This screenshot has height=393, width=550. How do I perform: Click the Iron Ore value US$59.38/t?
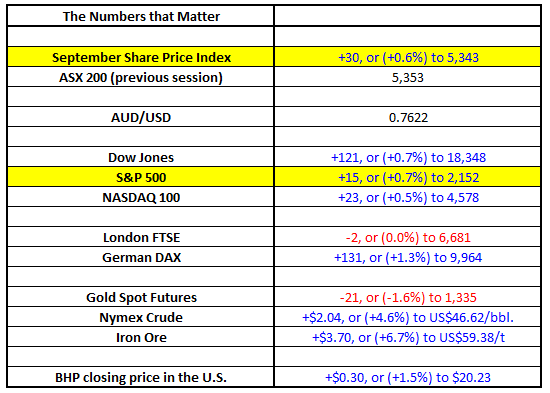coord(408,337)
